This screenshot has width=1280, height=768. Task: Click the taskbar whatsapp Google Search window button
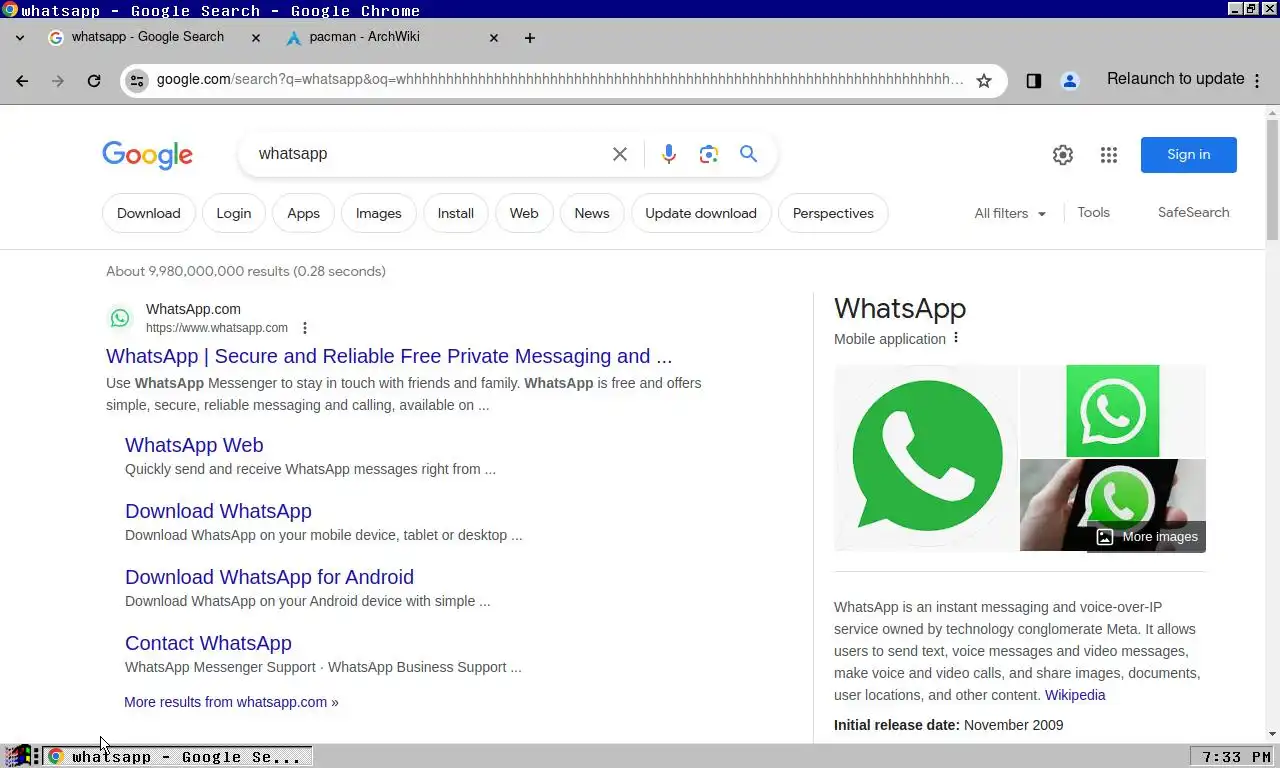[x=177, y=757]
